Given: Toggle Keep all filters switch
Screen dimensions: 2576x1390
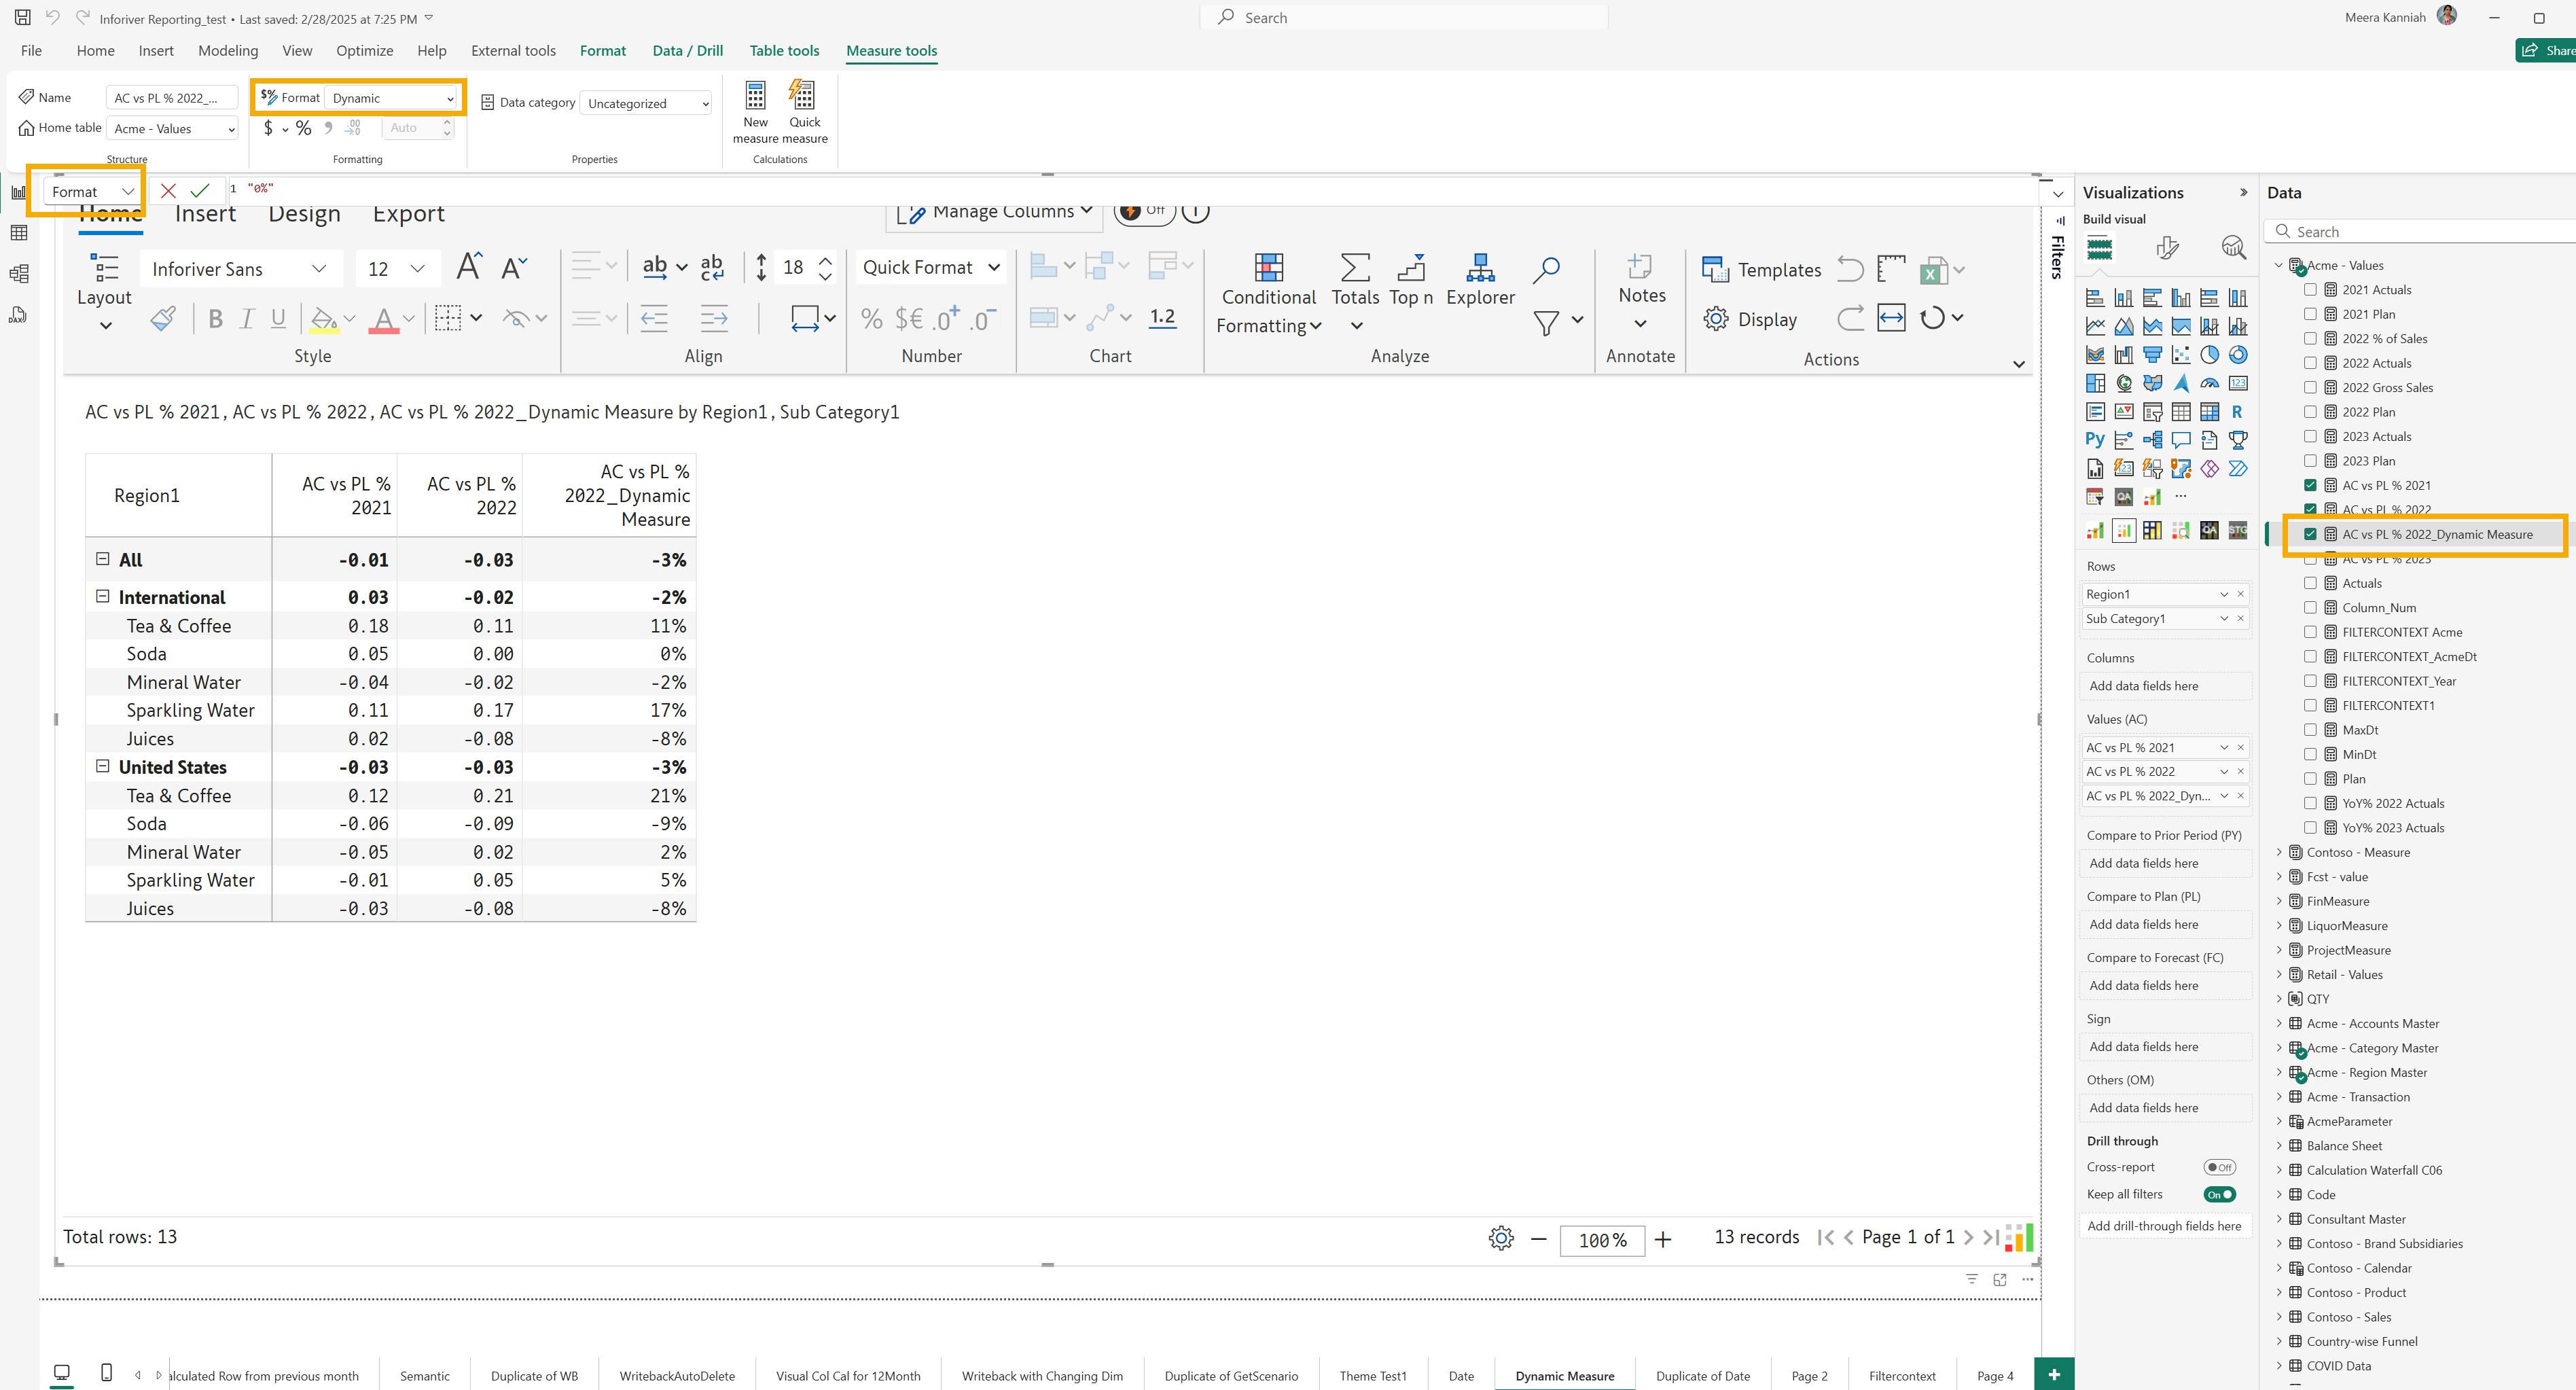Looking at the screenshot, I should tap(2219, 1194).
